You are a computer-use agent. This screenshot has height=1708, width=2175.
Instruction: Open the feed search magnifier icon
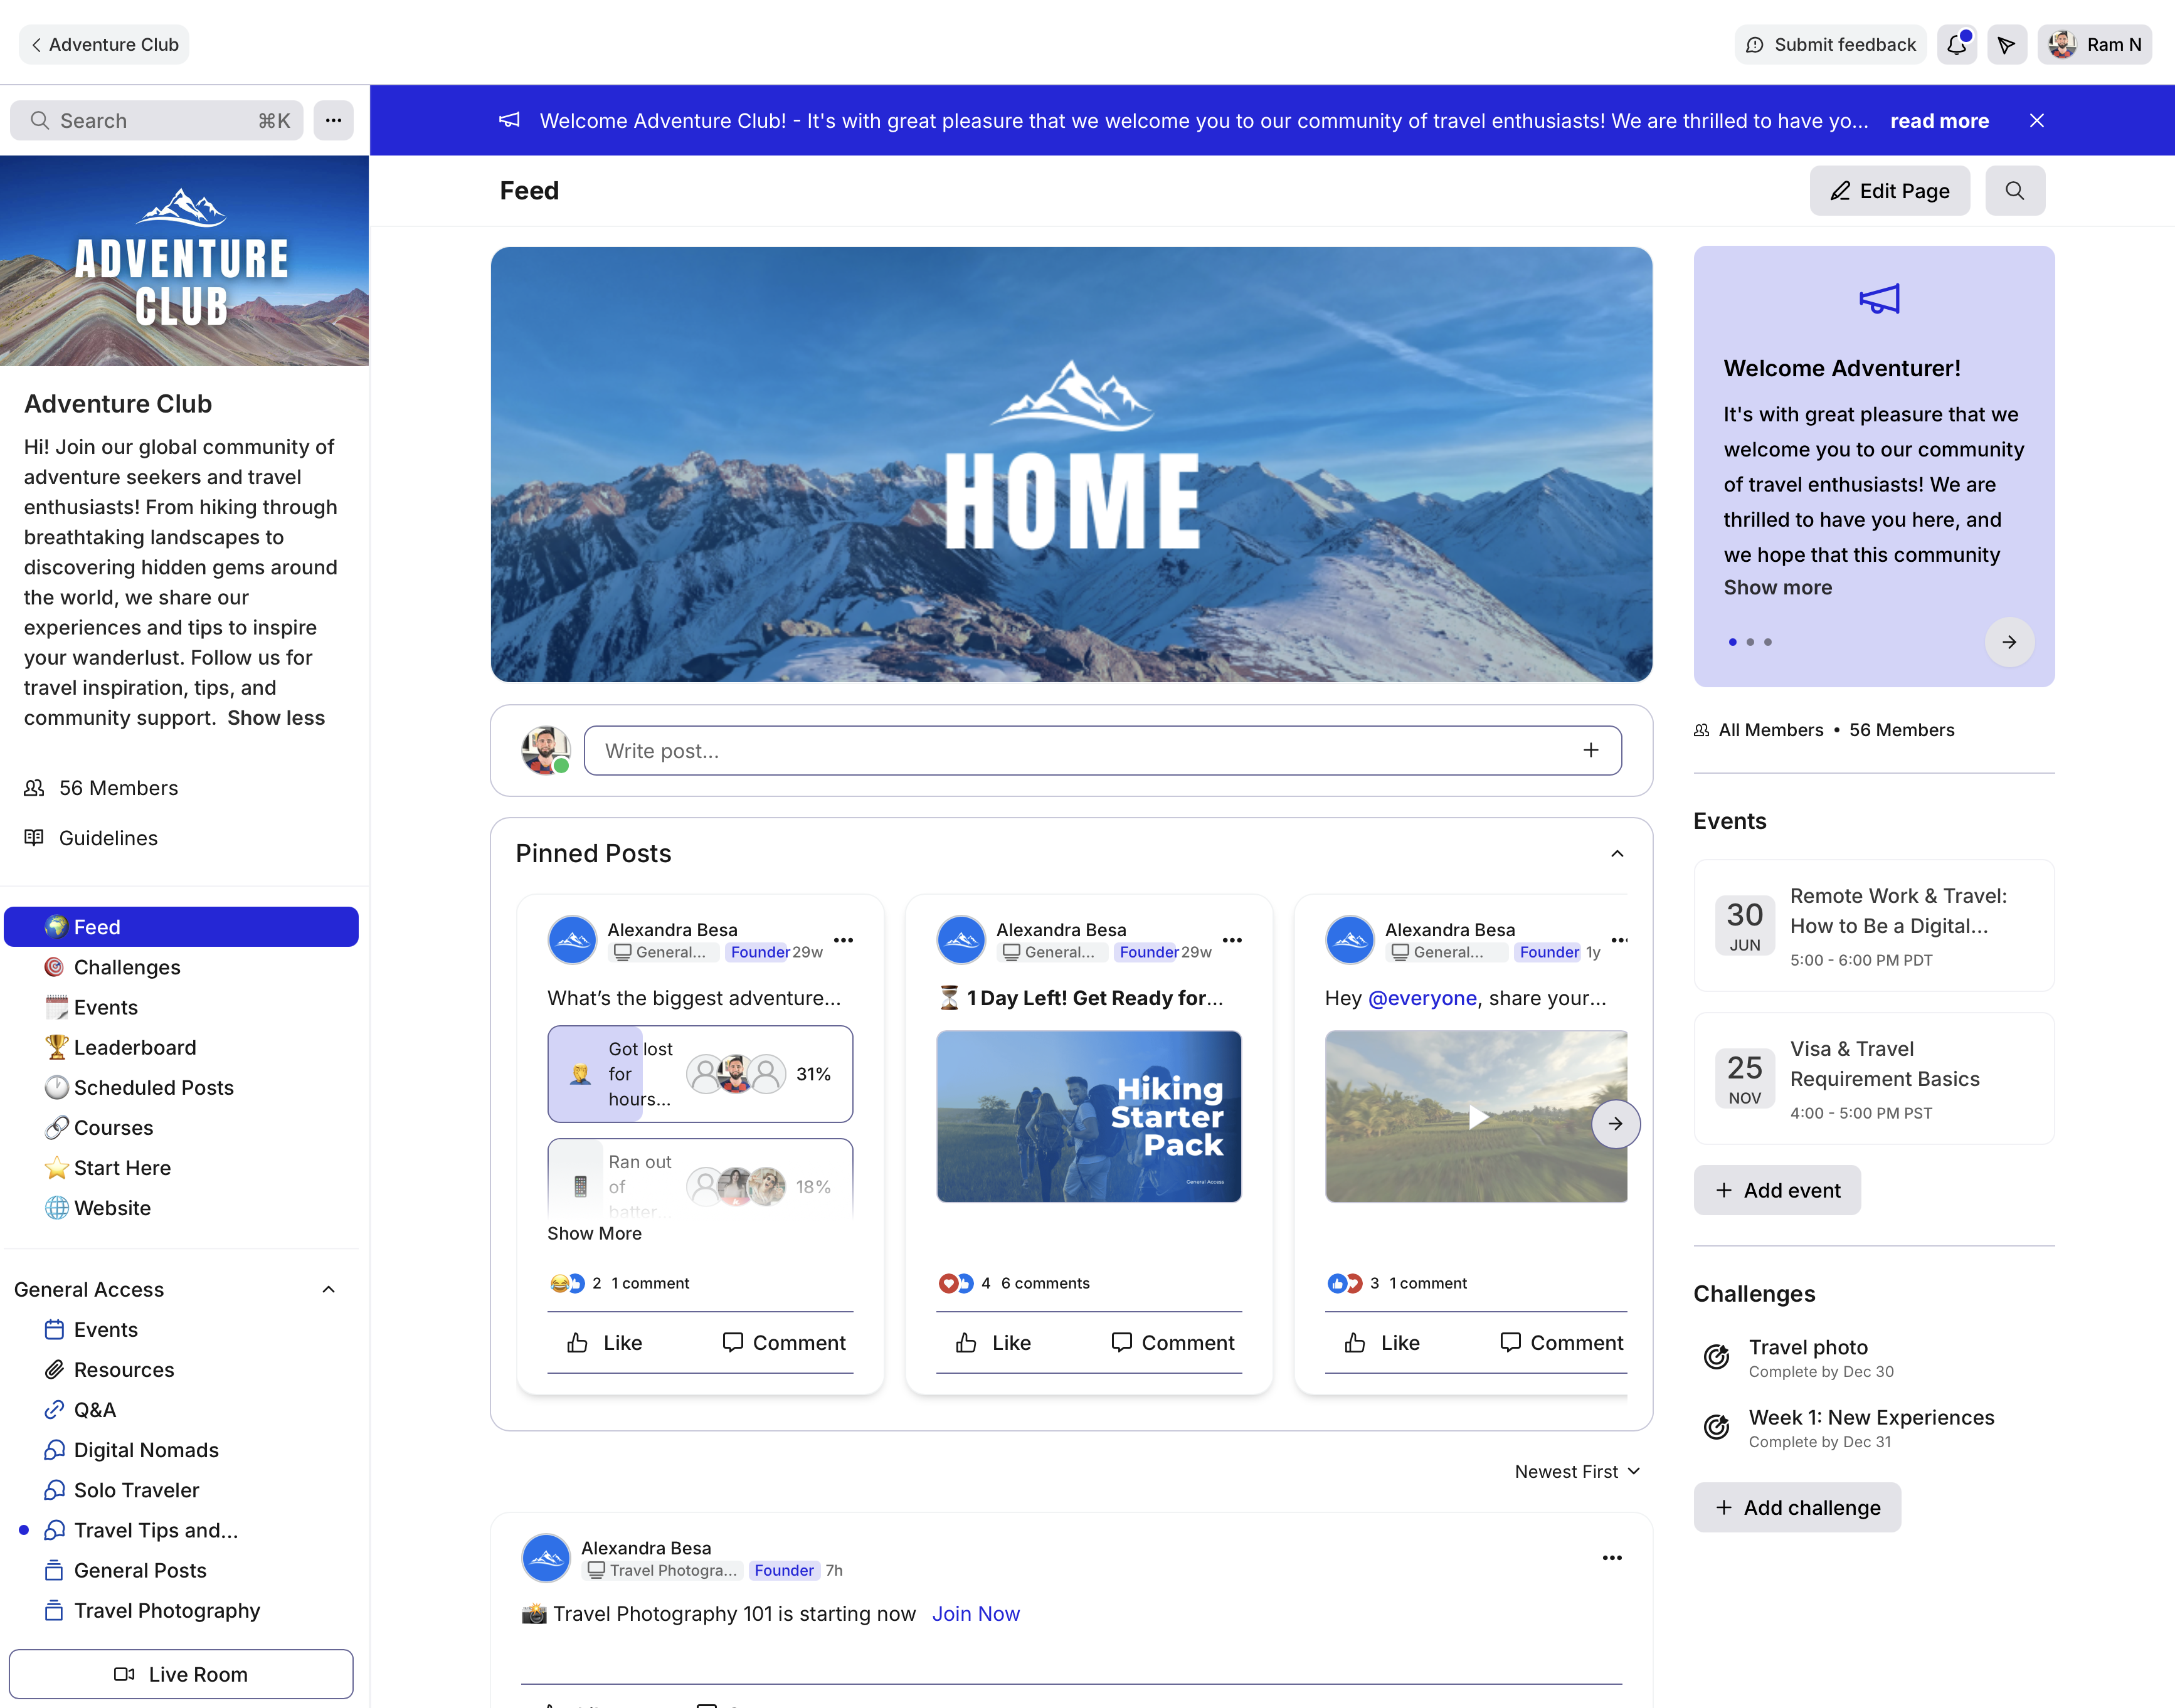pyautogui.click(x=2014, y=191)
